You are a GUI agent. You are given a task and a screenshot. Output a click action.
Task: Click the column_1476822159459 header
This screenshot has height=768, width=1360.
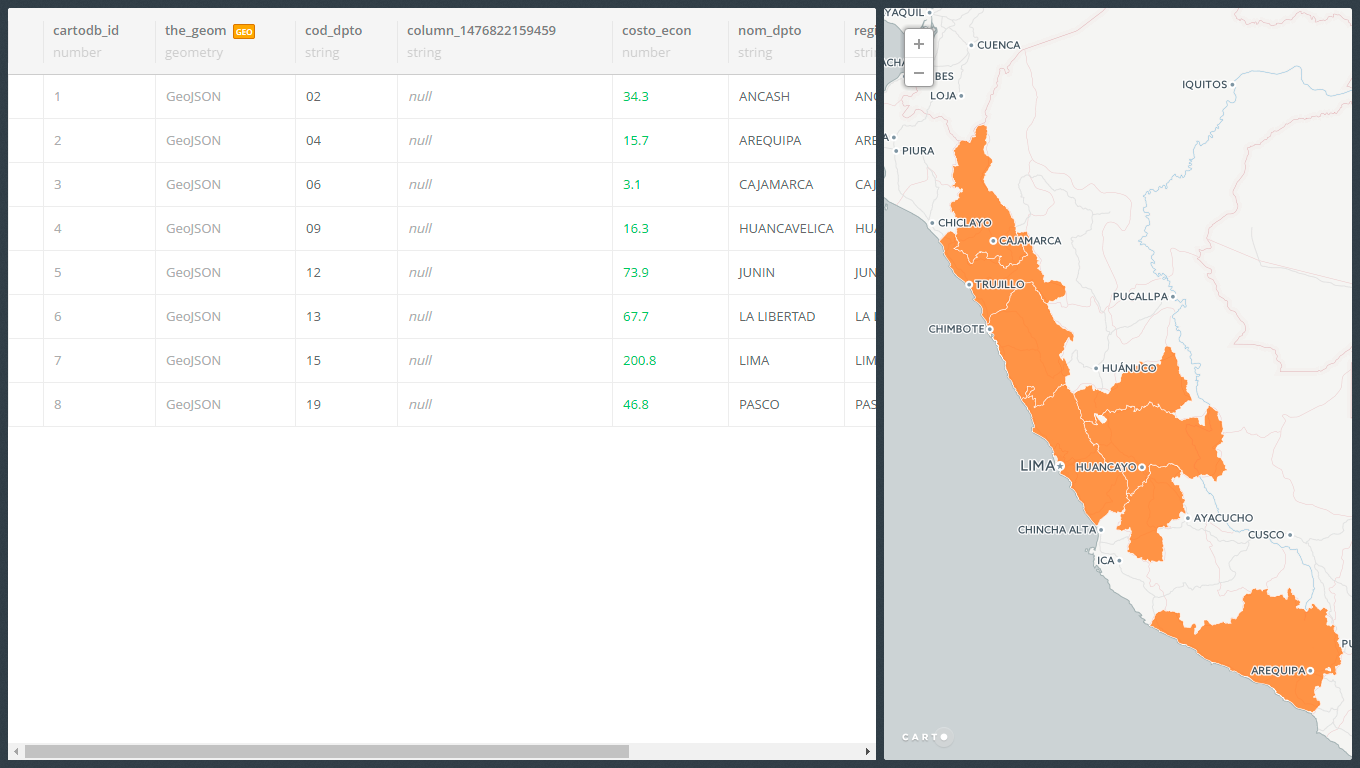pyautogui.click(x=481, y=30)
